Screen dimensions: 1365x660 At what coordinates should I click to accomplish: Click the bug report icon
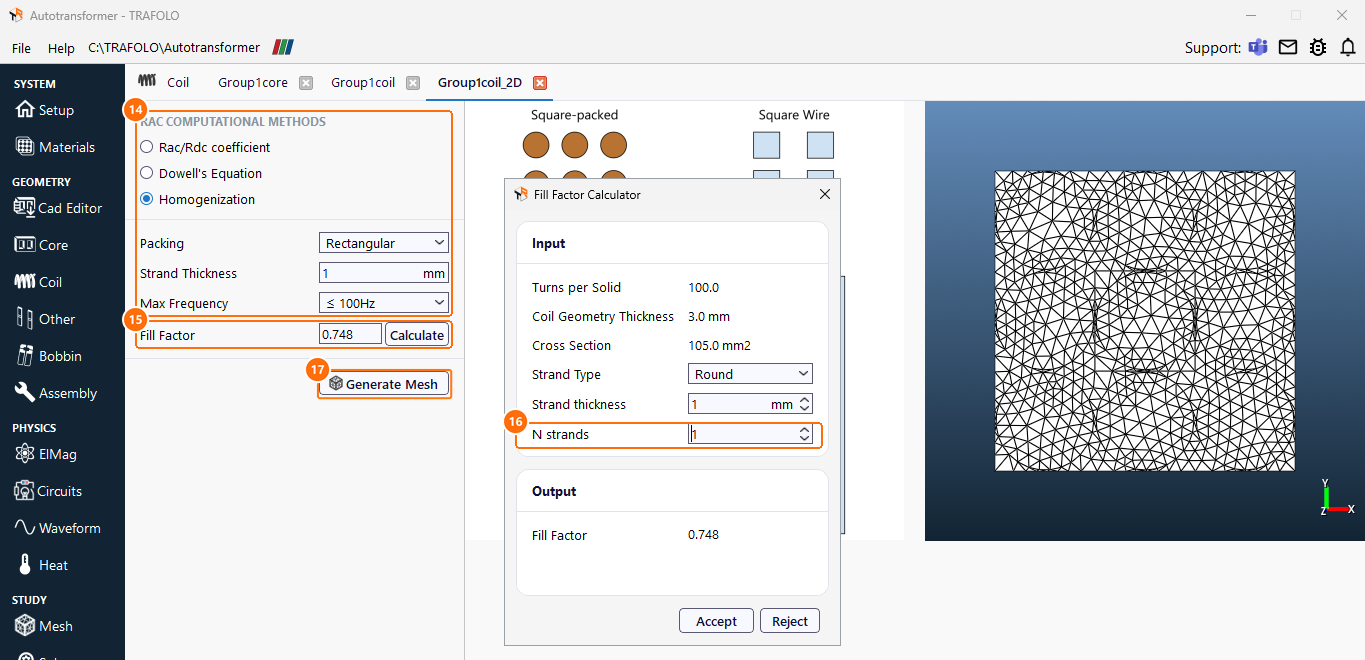tap(1318, 47)
